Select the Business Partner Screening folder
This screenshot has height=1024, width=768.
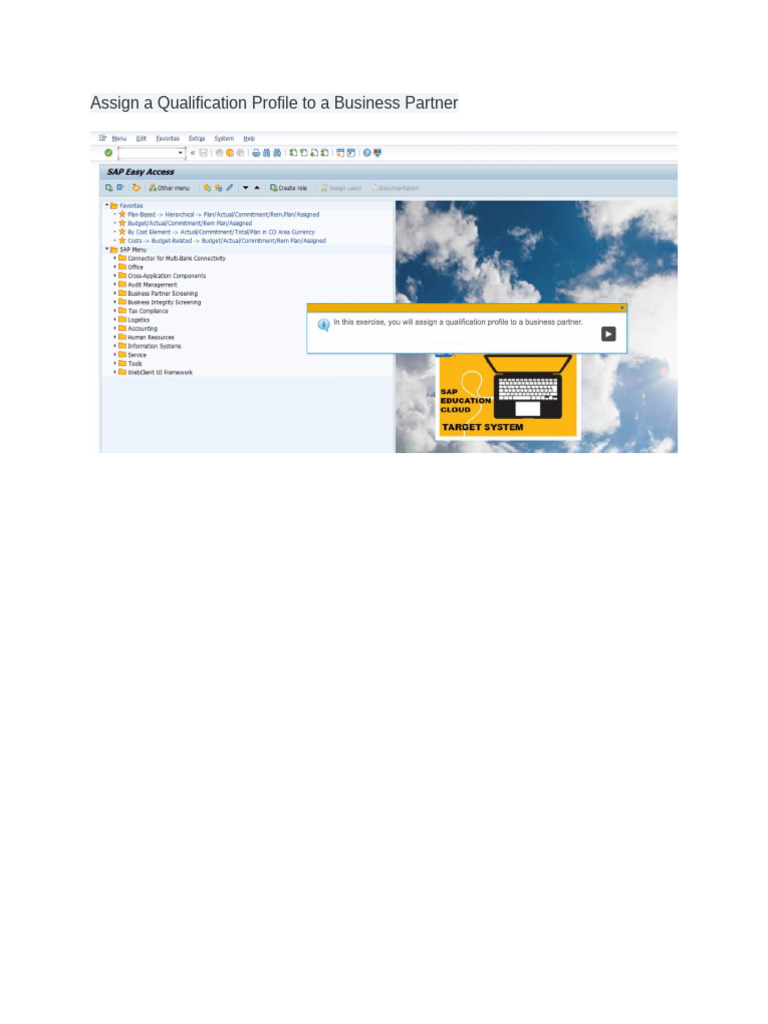coord(163,294)
